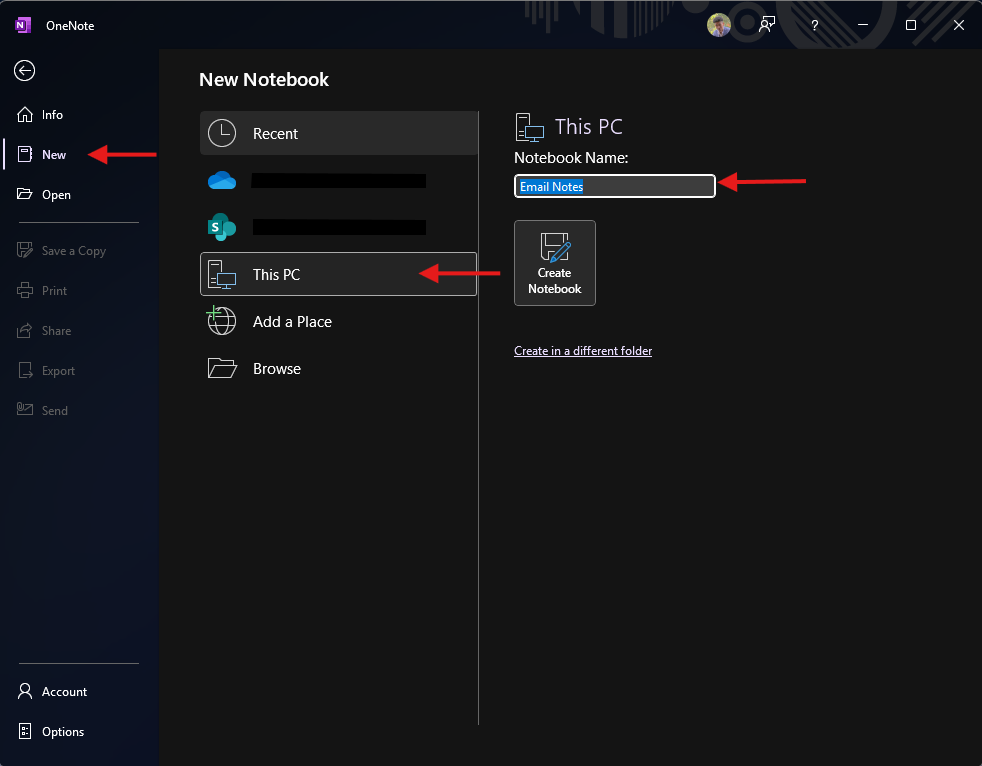Open Account settings
Viewport: 982px width, 766px height.
pos(64,692)
